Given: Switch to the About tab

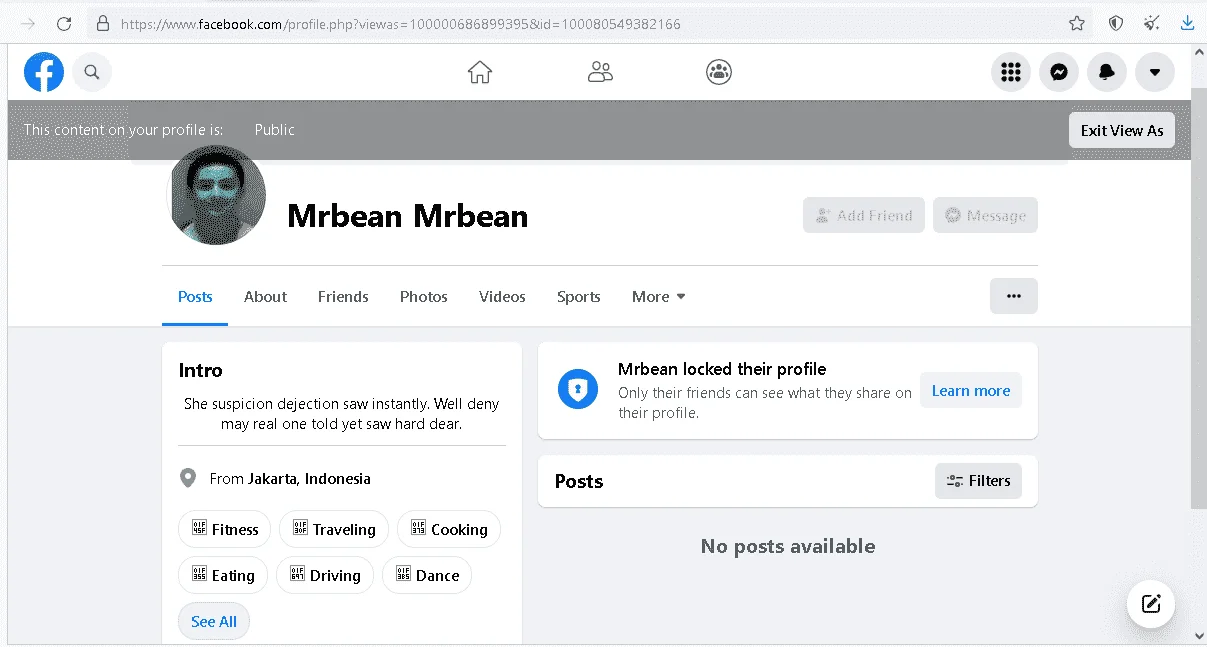Looking at the screenshot, I should coord(265,297).
